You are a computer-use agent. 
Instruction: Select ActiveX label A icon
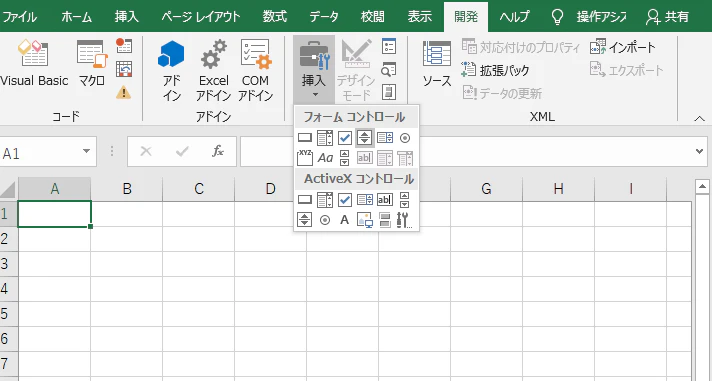point(345,220)
